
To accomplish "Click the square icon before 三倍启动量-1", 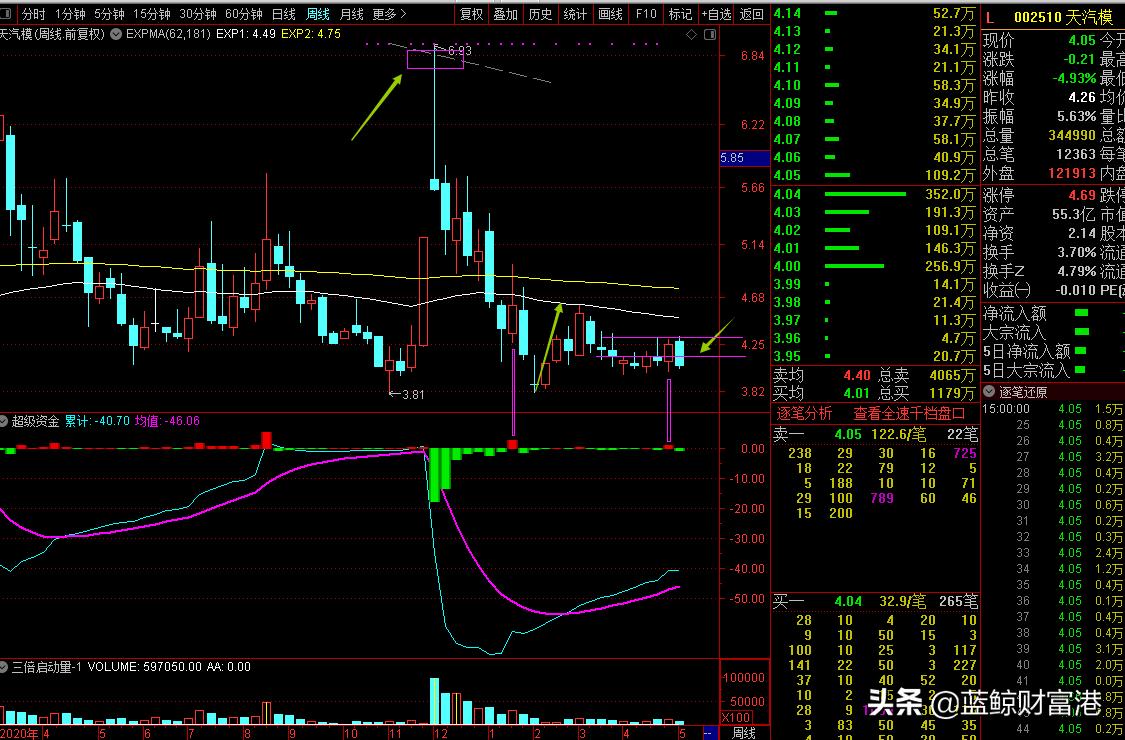I will click(x=6, y=667).
